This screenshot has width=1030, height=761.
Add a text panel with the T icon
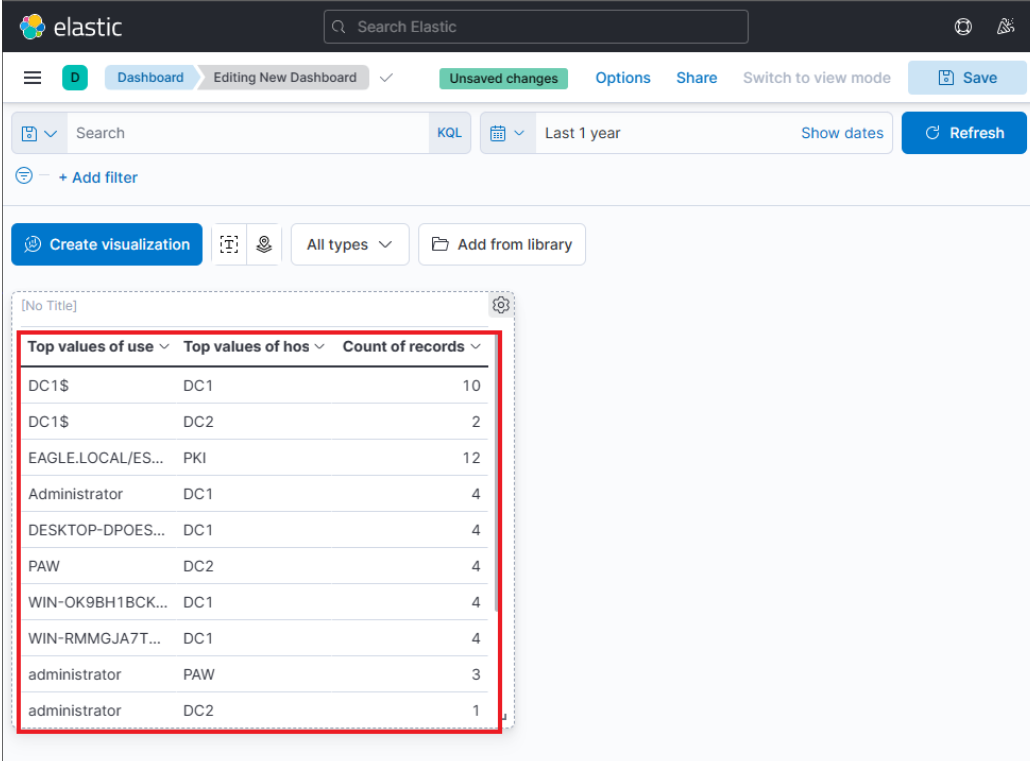click(x=228, y=244)
